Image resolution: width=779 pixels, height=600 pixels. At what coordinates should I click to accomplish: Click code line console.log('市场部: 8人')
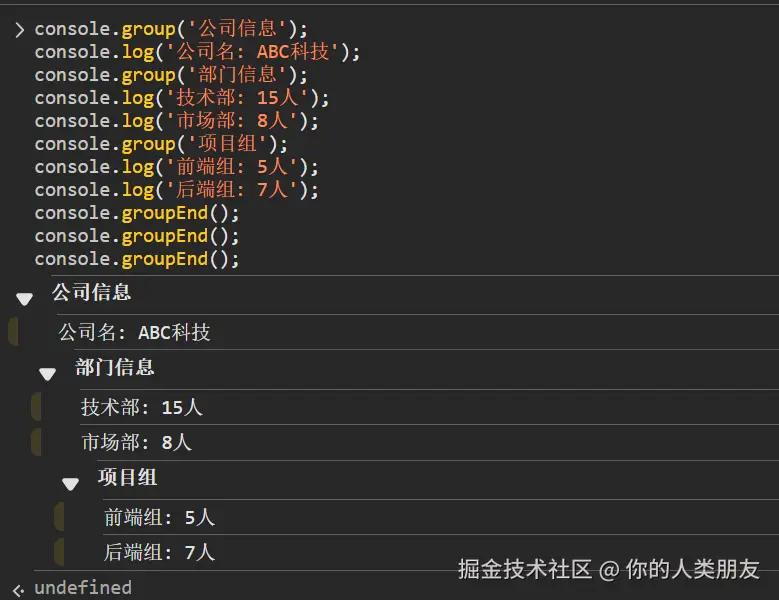click(x=177, y=121)
